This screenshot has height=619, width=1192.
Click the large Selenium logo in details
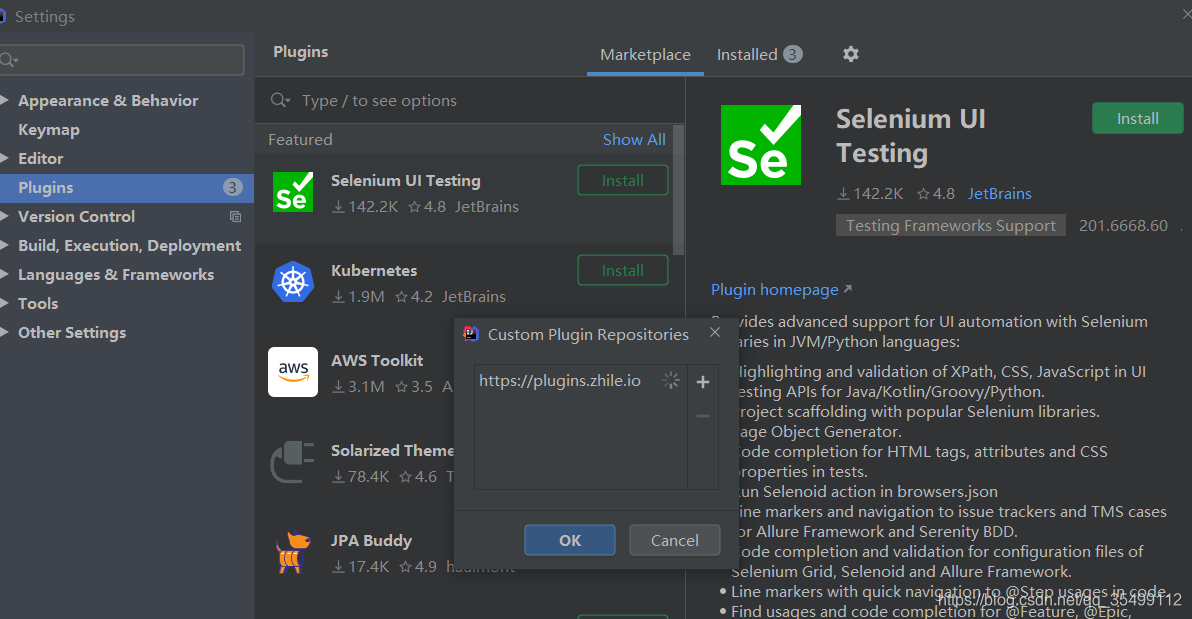(x=760, y=144)
